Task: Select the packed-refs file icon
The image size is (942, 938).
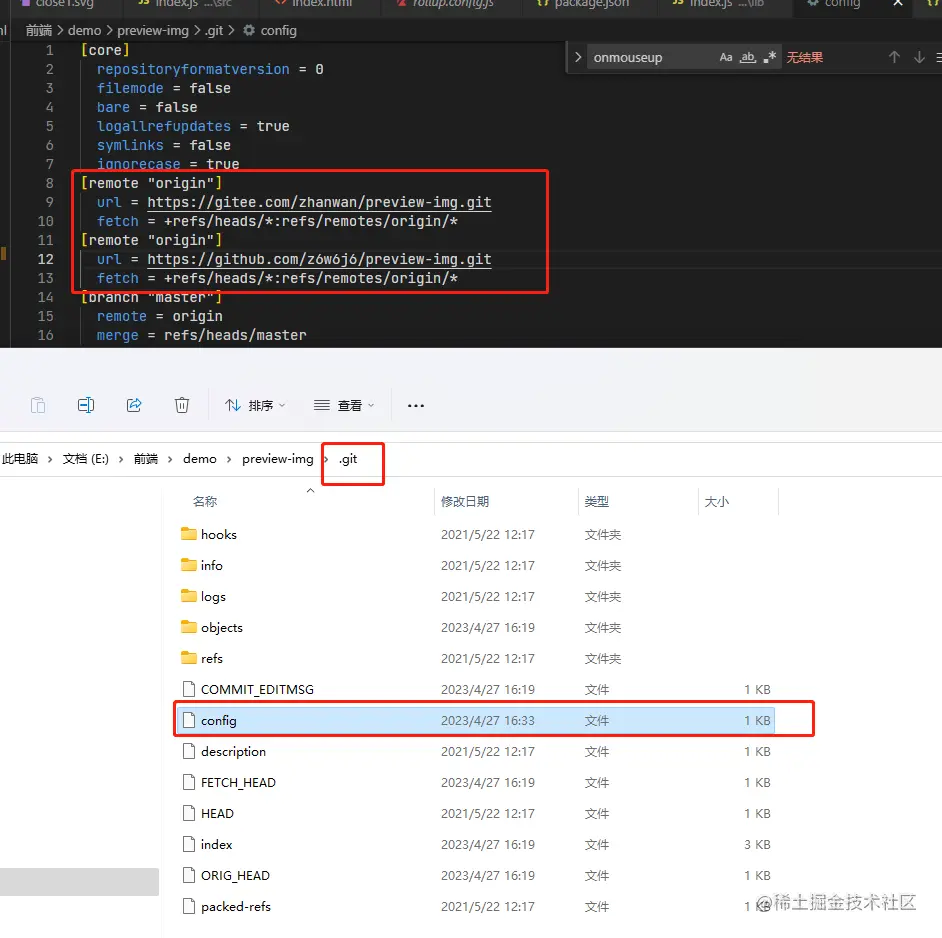Action: pos(189,907)
